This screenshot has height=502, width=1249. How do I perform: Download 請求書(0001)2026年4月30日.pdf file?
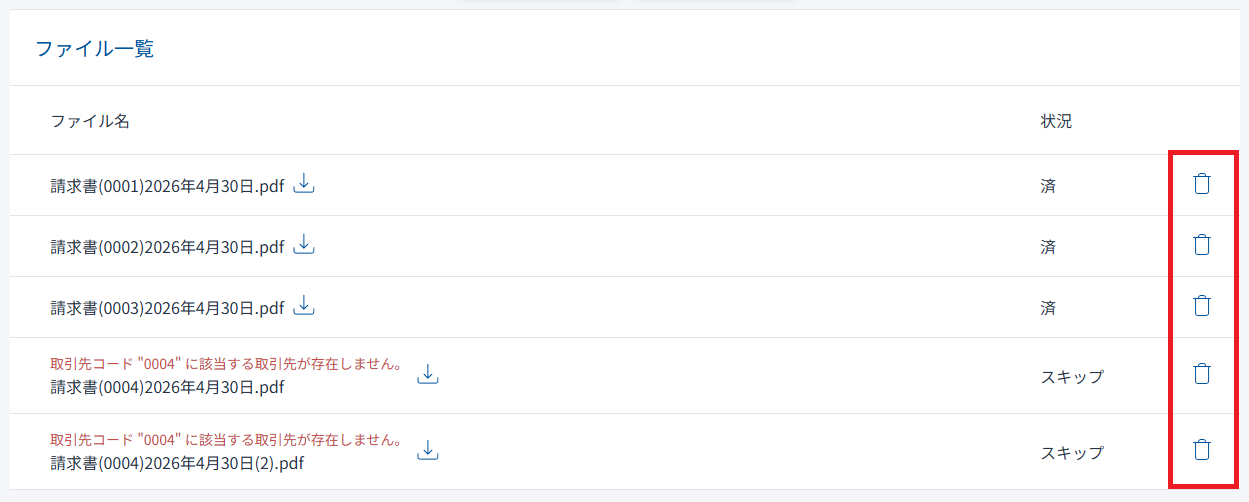304,184
